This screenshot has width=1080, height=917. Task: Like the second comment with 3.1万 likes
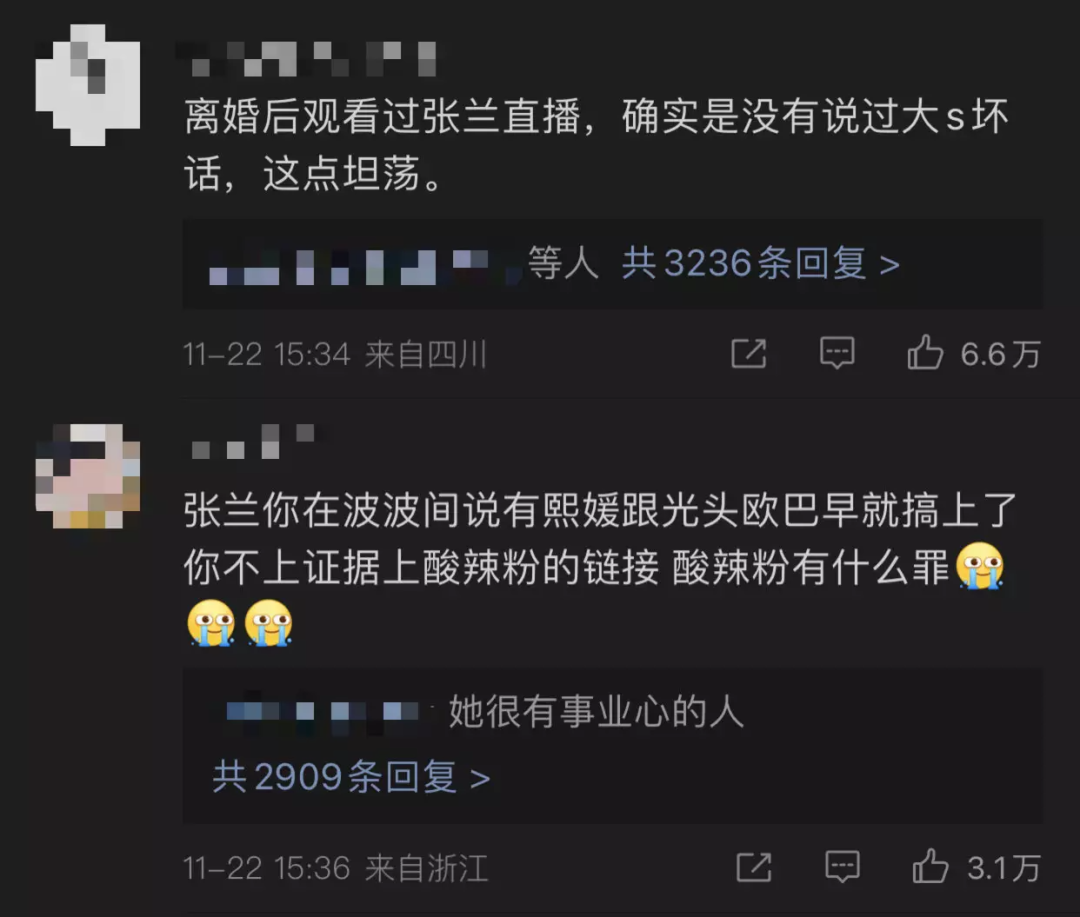point(931,866)
